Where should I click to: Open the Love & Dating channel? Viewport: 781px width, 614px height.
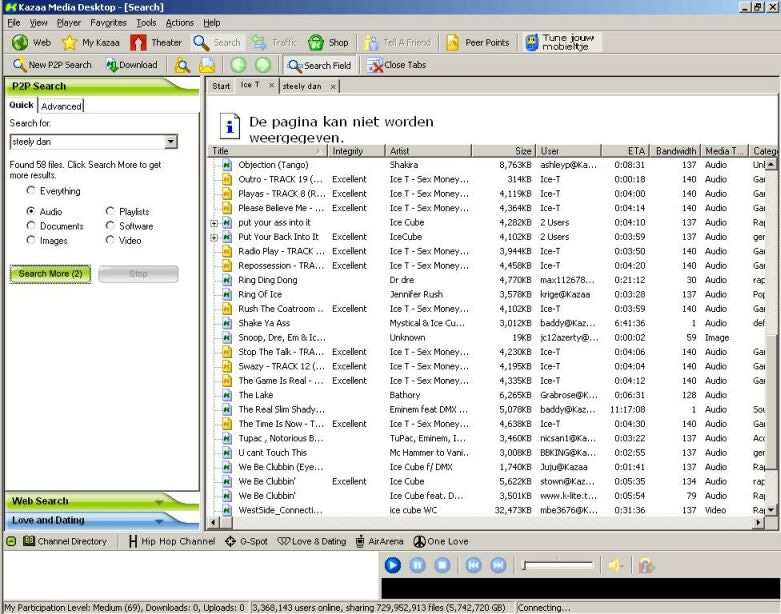click(312, 541)
